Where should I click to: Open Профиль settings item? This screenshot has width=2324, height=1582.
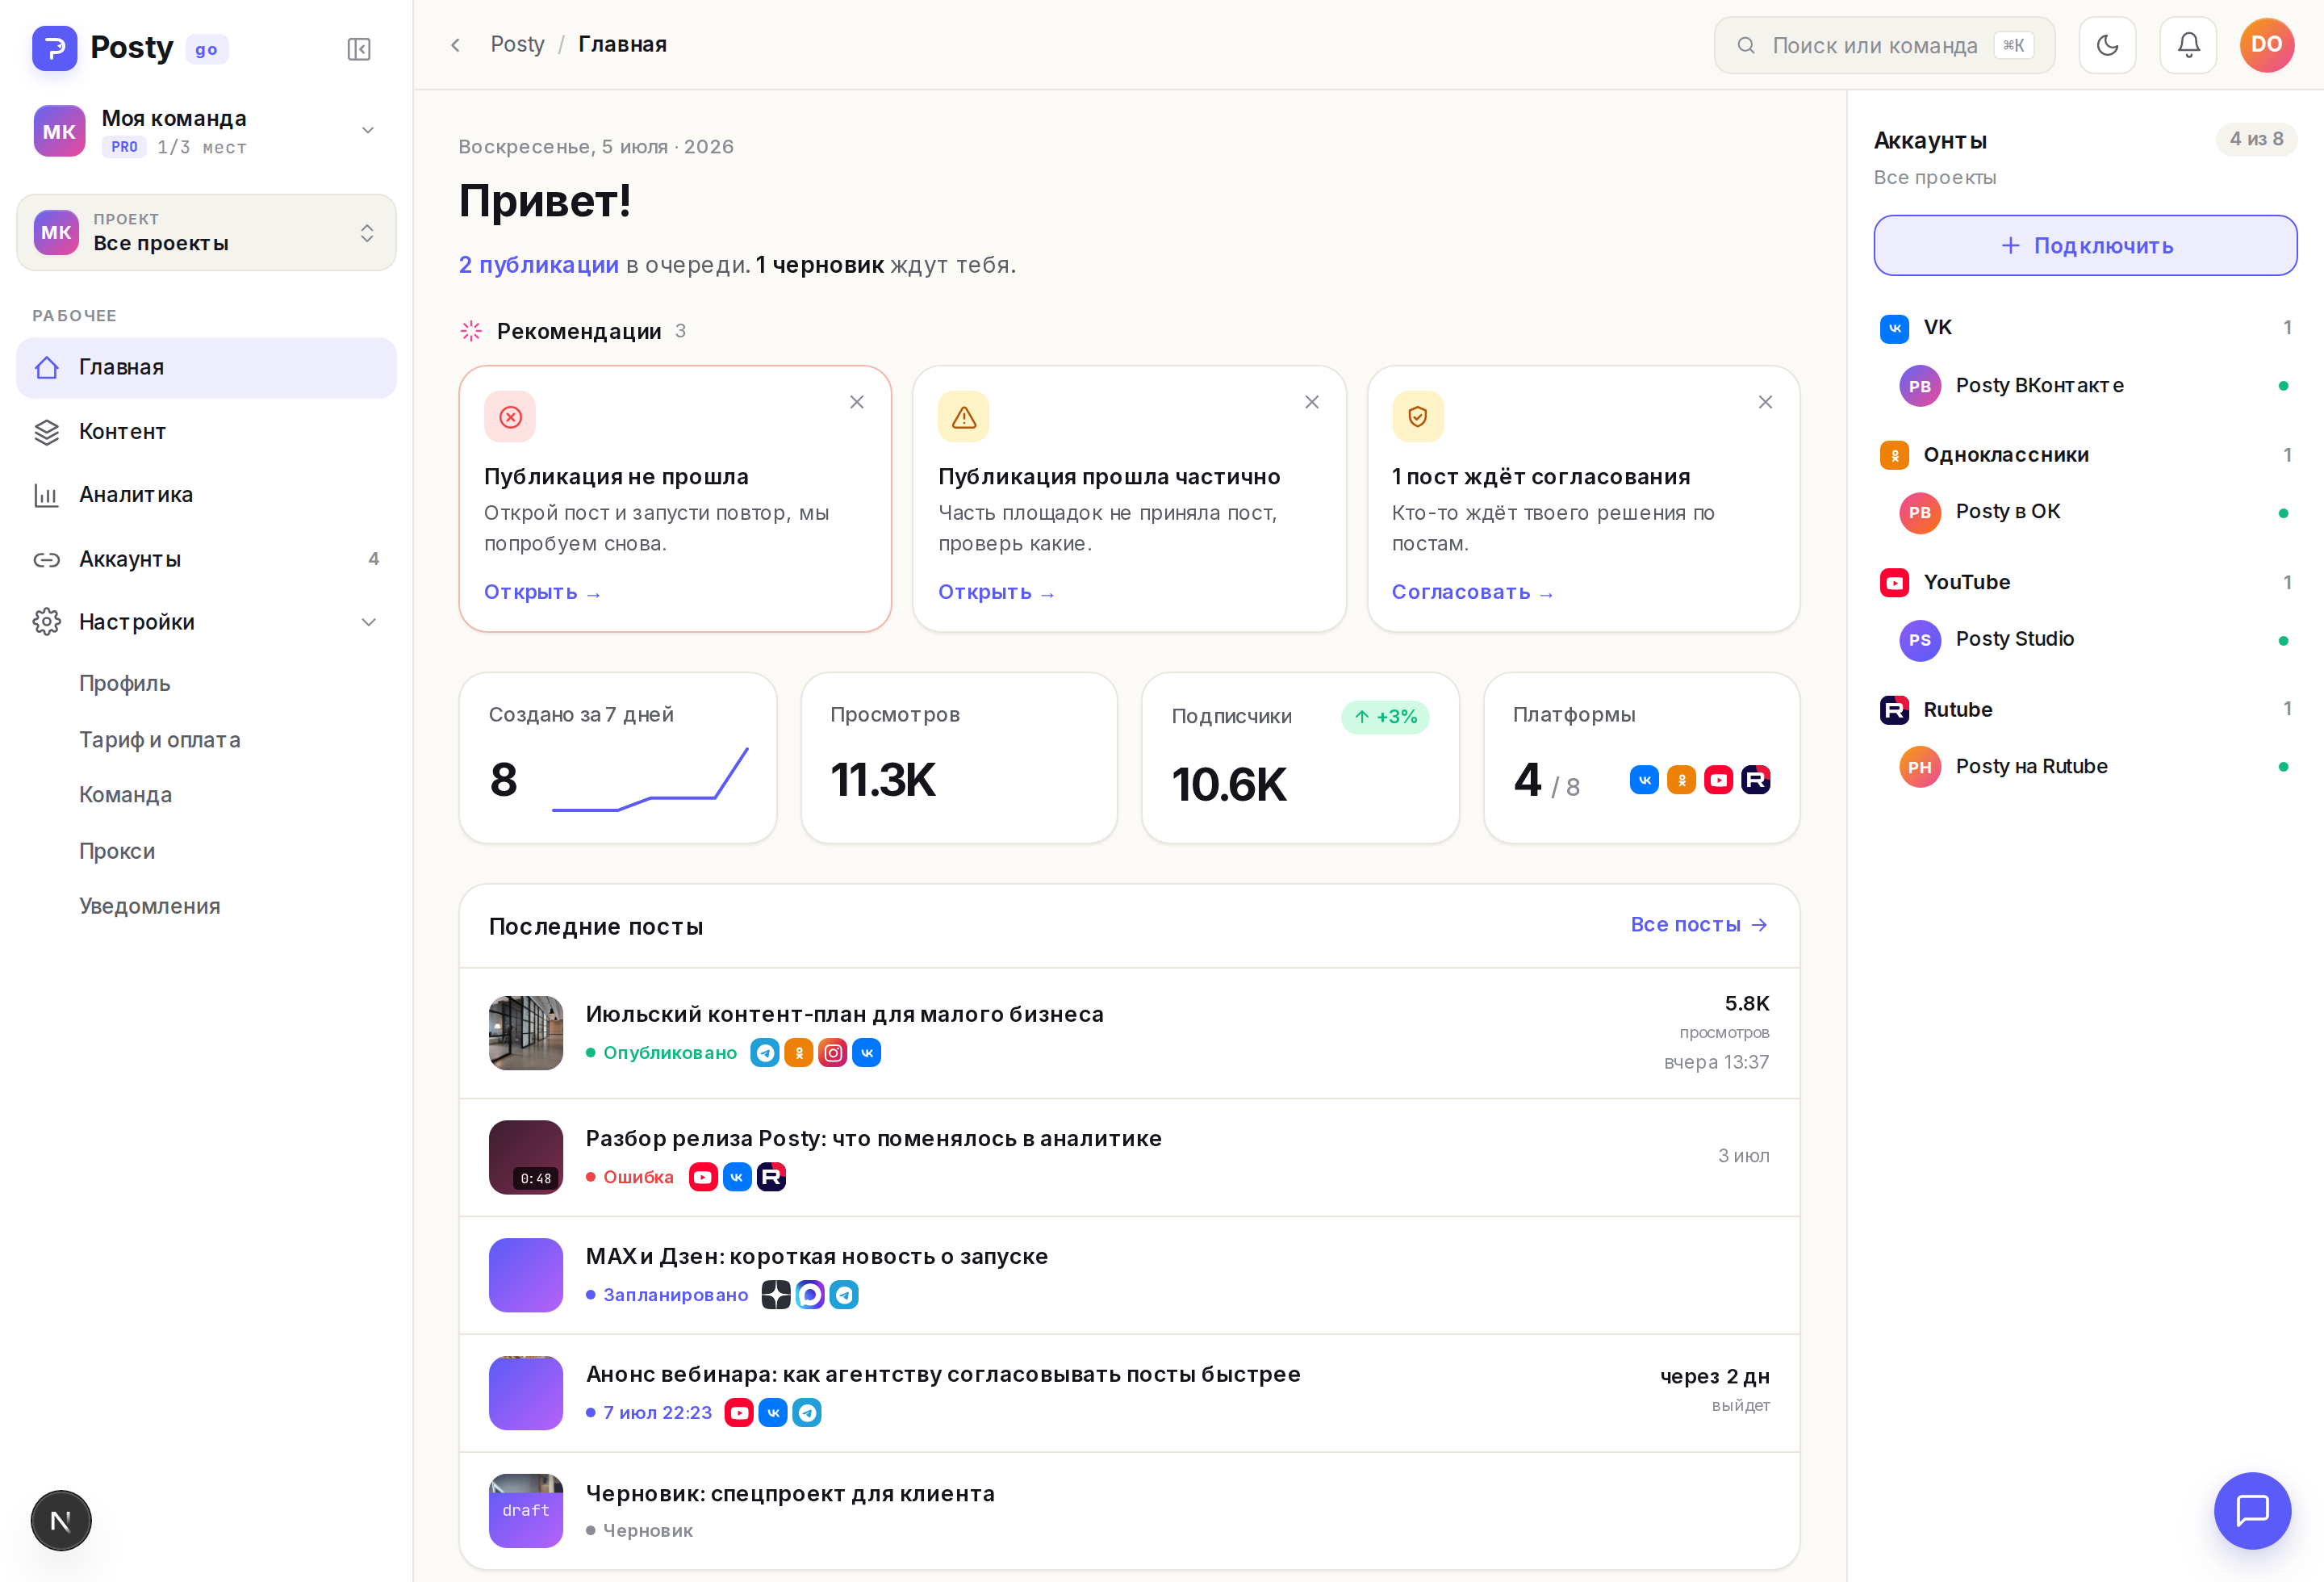coord(125,683)
